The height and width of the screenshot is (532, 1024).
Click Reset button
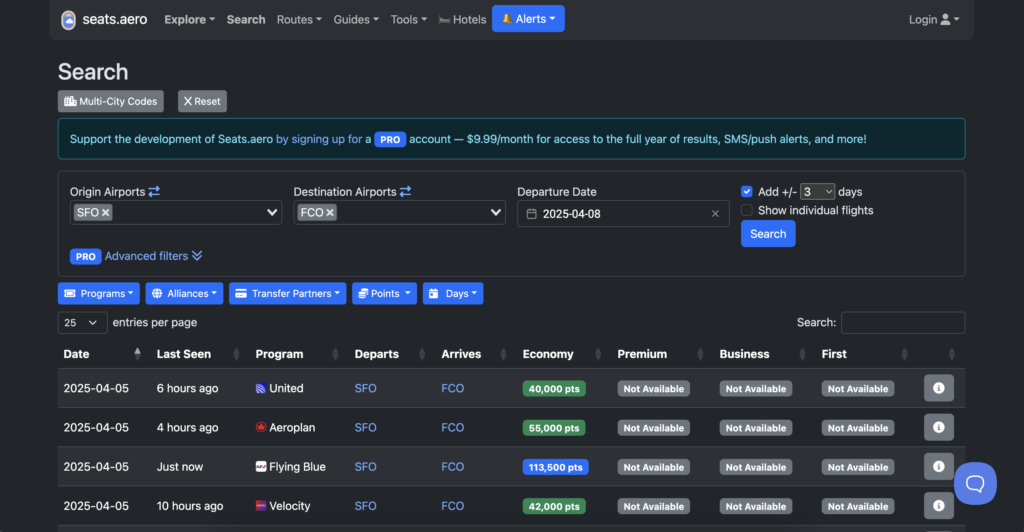tap(202, 101)
